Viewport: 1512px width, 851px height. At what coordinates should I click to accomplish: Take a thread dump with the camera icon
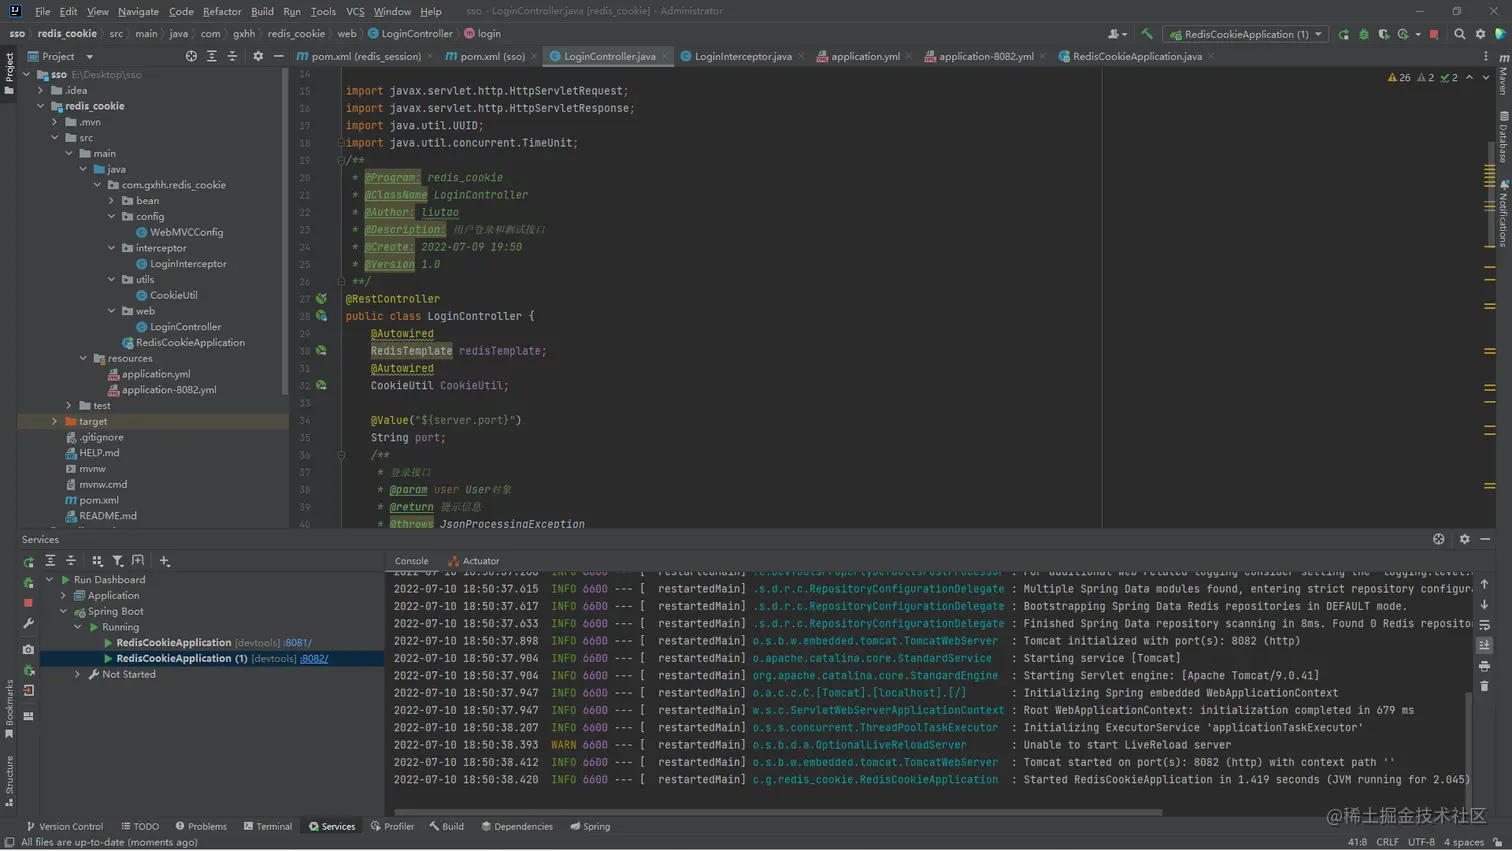pyautogui.click(x=28, y=648)
